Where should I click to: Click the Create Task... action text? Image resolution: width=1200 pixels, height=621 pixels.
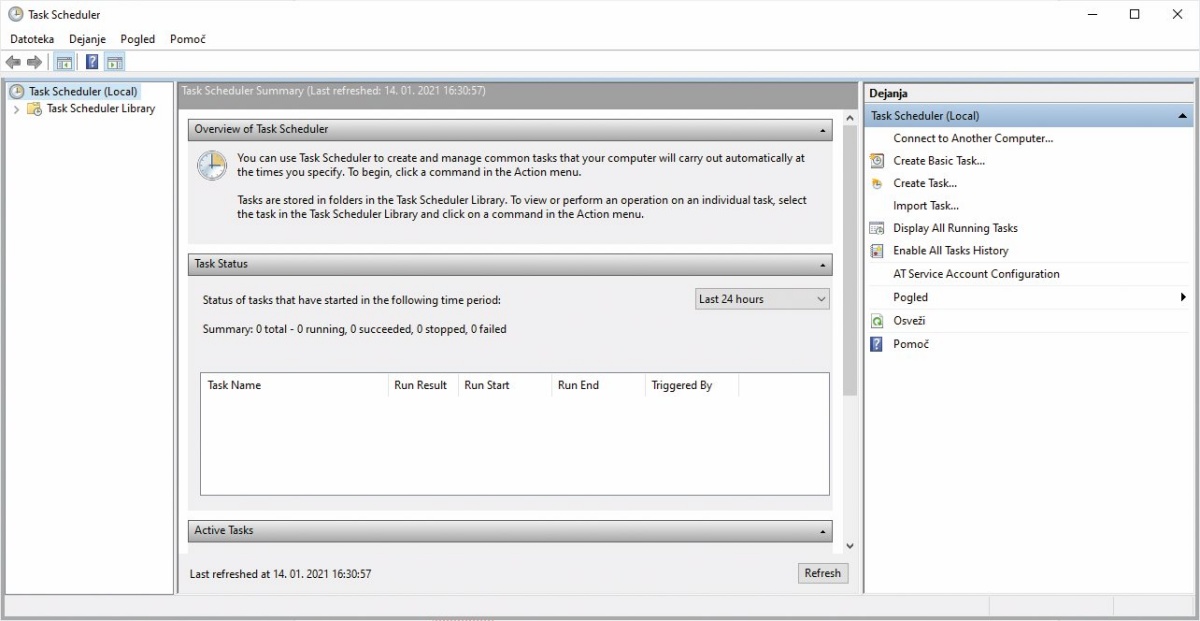tap(925, 183)
